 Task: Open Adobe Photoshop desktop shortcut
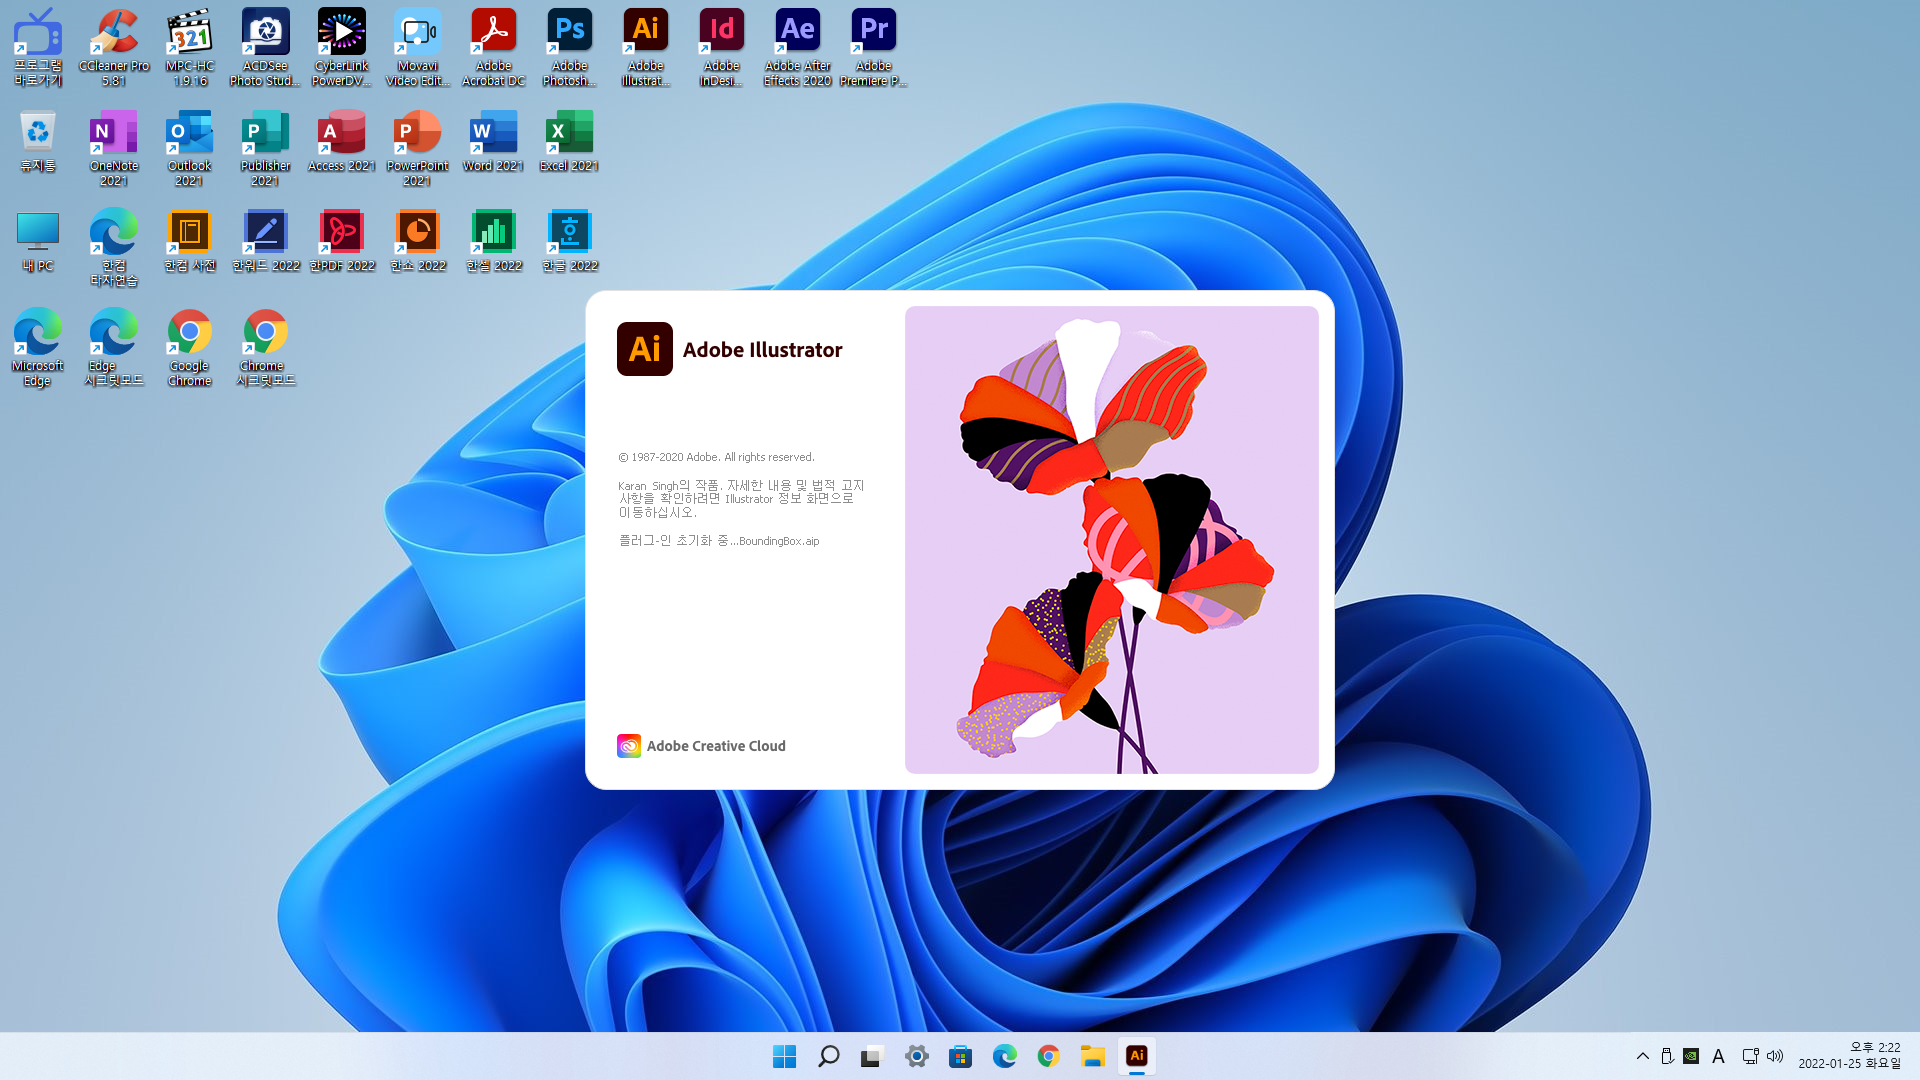(569, 32)
